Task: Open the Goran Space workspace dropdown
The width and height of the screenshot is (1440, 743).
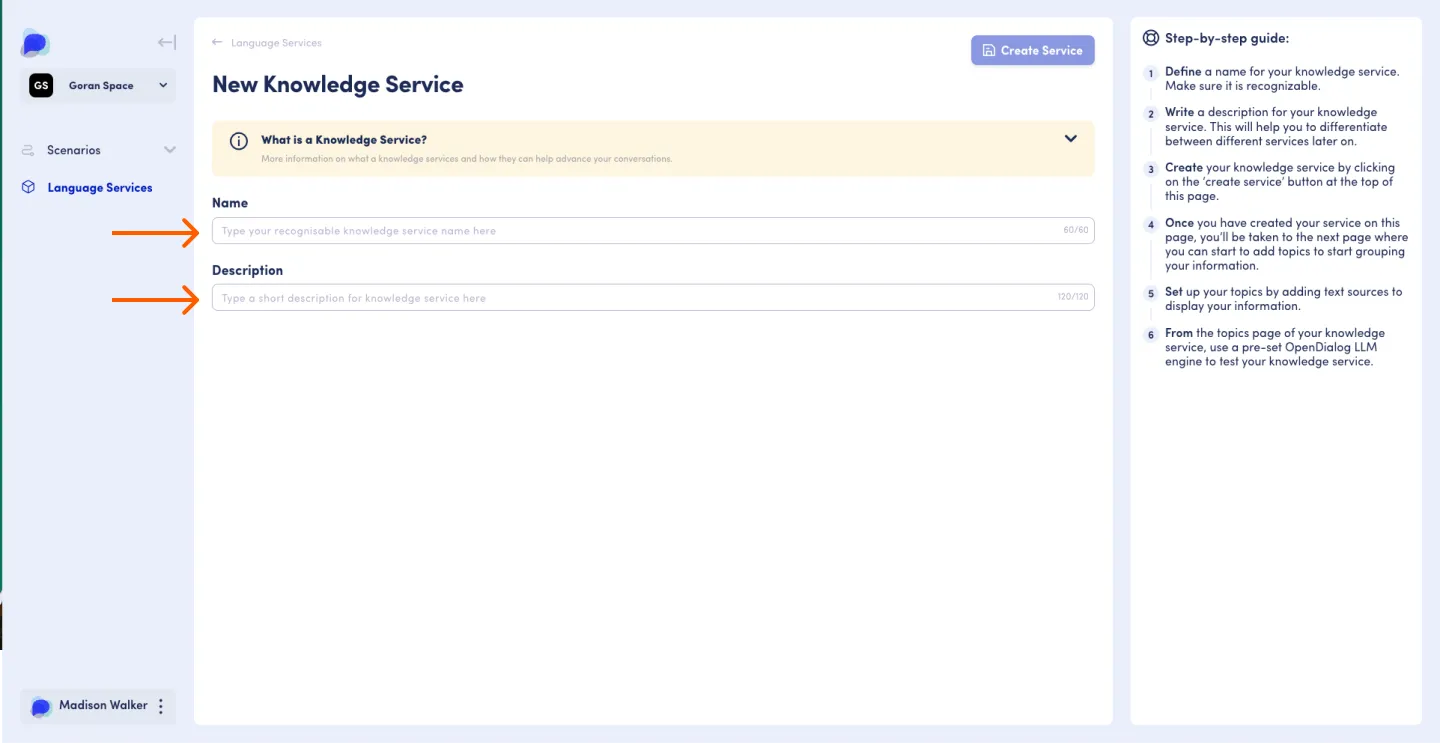Action: (x=98, y=86)
